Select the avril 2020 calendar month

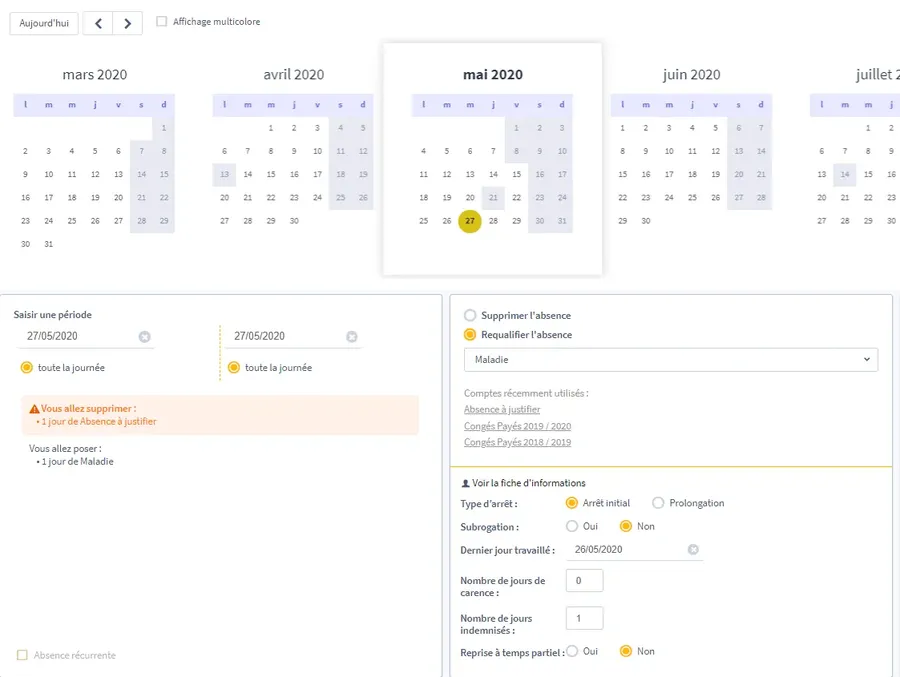click(x=293, y=75)
